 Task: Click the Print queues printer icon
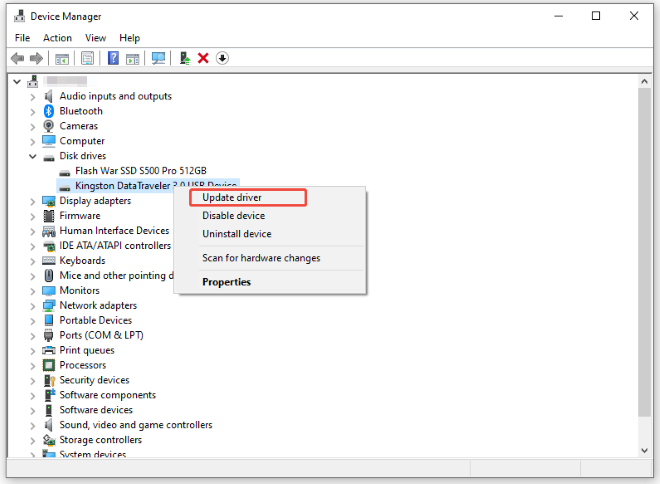coord(49,350)
